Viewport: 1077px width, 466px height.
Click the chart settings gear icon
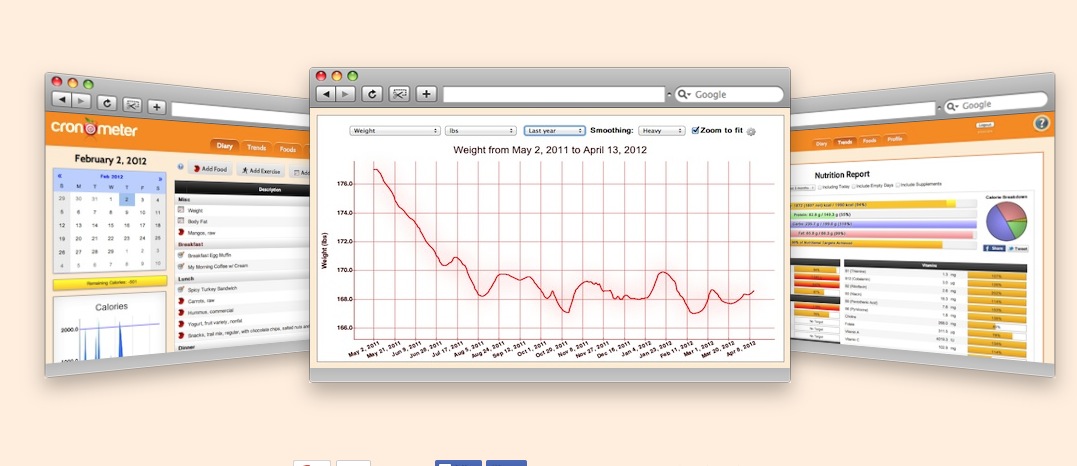pyautogui.click(x=751, y=131)
